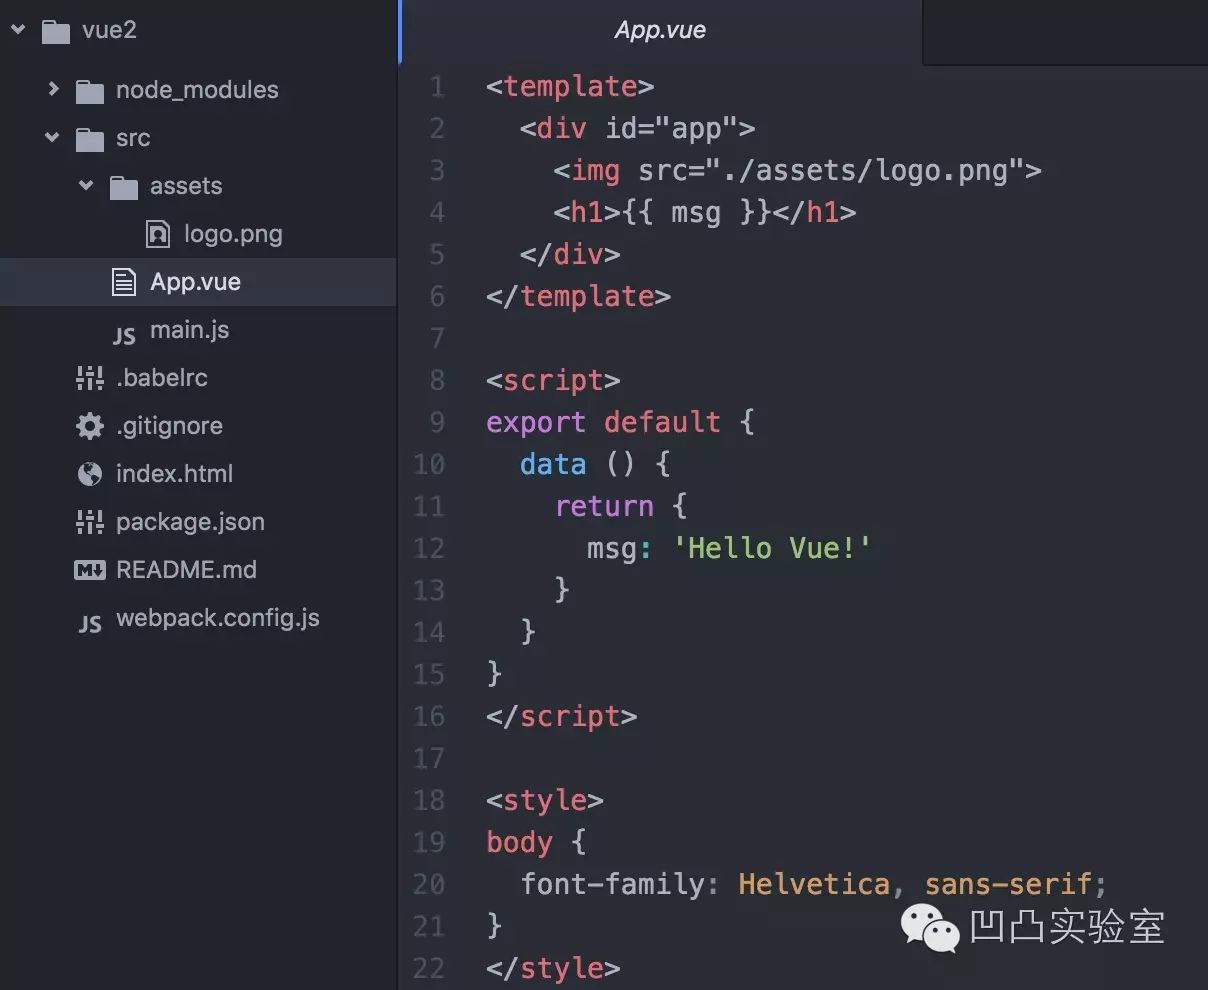Screen dimensions: 1208x990
Task: Open index.html in the file tree
Action: coord(174,474)
